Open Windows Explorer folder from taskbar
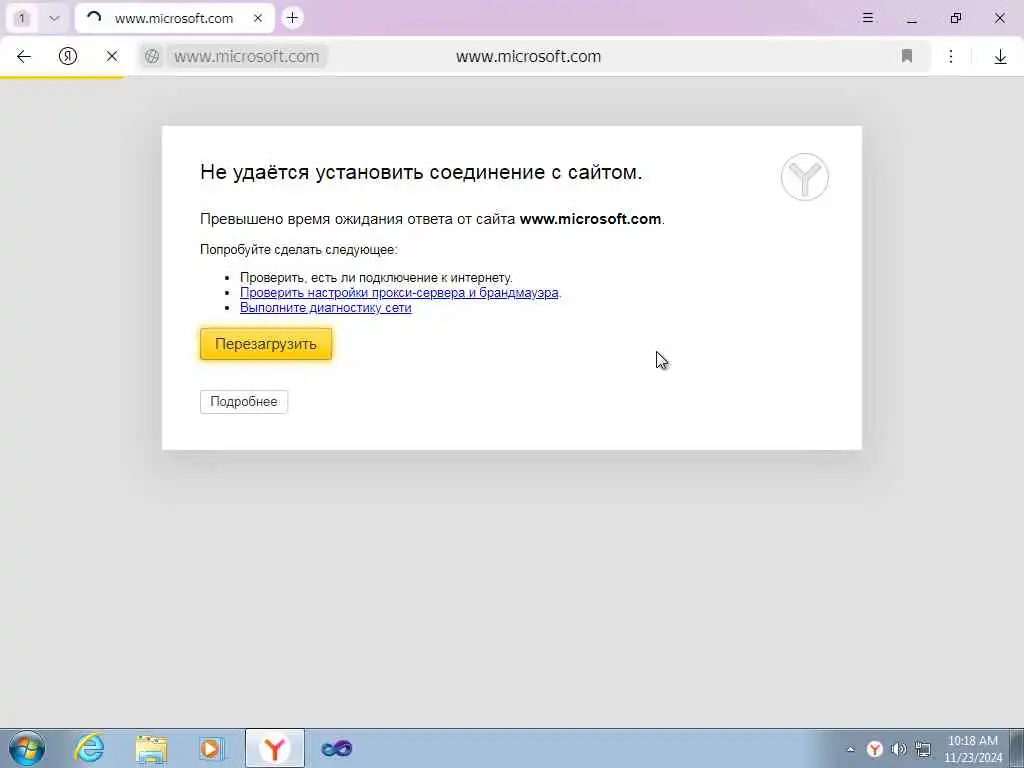Image resolution: width=1024 pixels, height=768 pixels. click(x=152, y=748)
